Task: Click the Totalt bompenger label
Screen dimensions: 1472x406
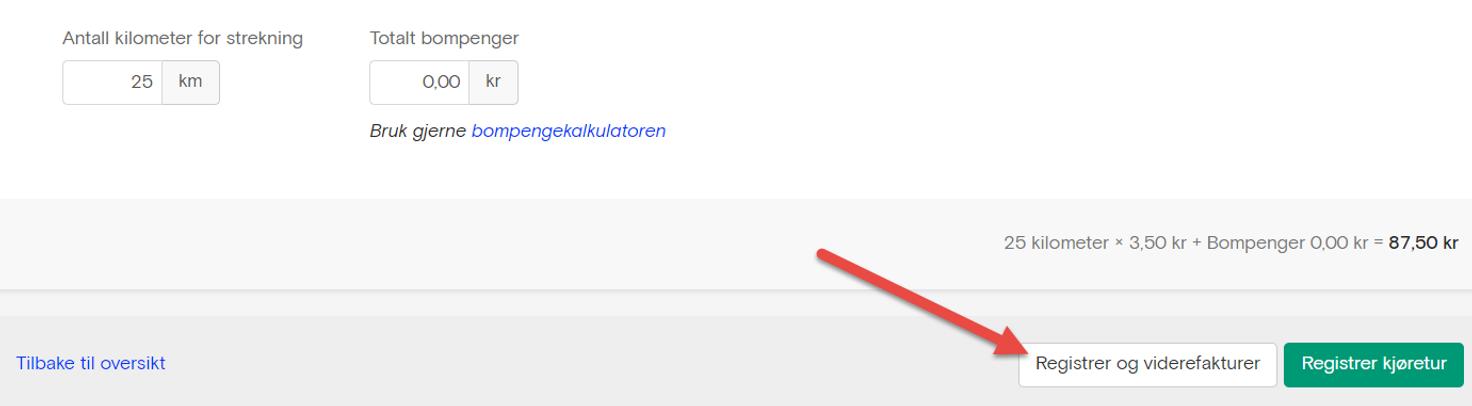Action: [x=444, y=38]
